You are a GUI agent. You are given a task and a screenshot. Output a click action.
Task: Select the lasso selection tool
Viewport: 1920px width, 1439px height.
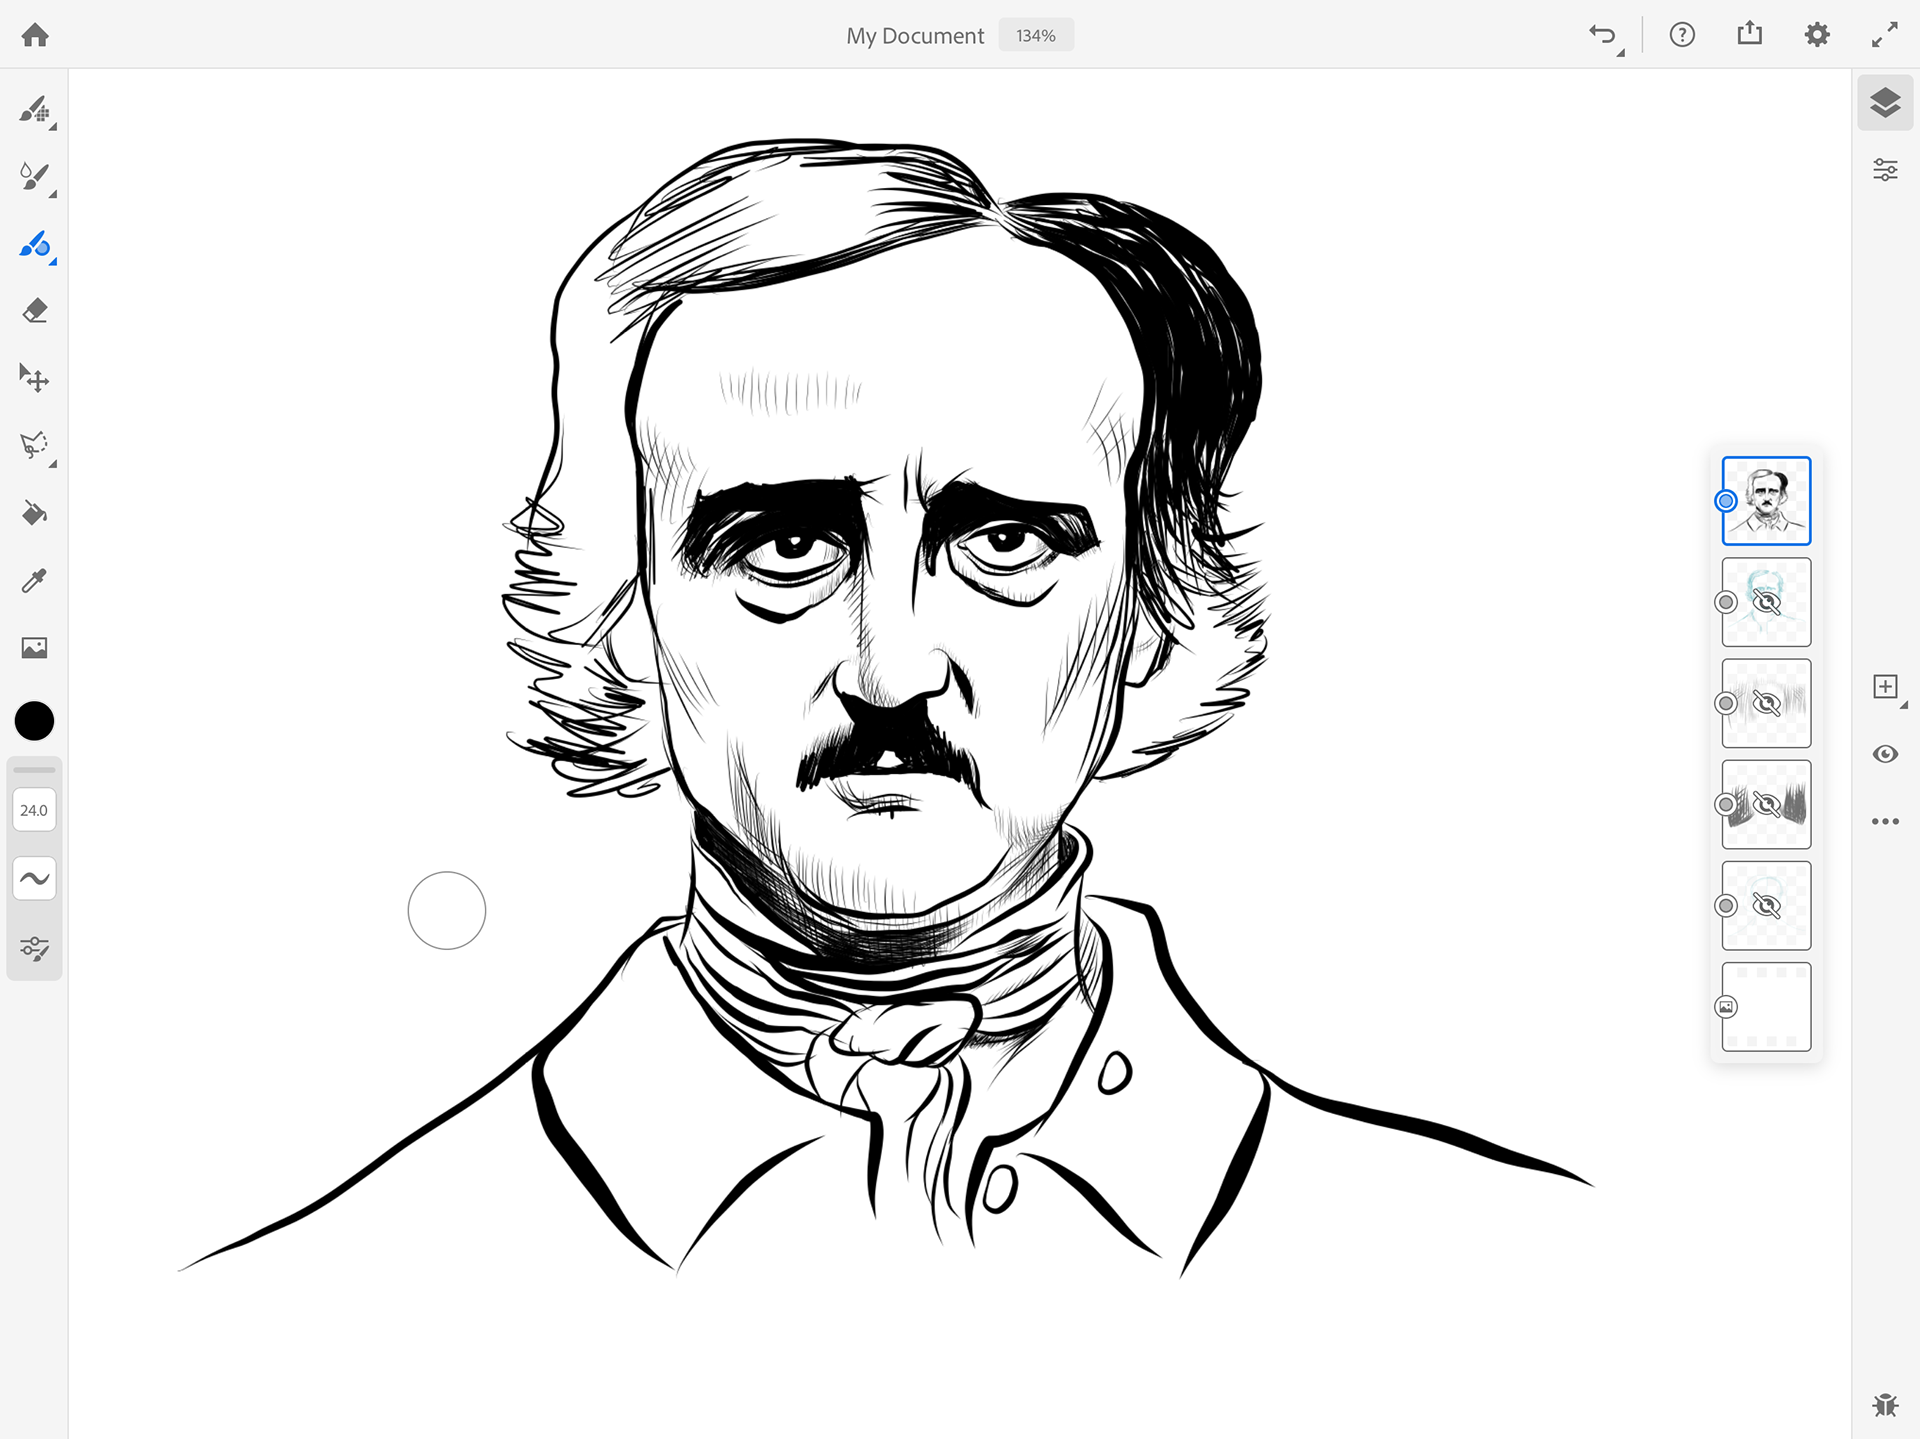pos(34,445)
